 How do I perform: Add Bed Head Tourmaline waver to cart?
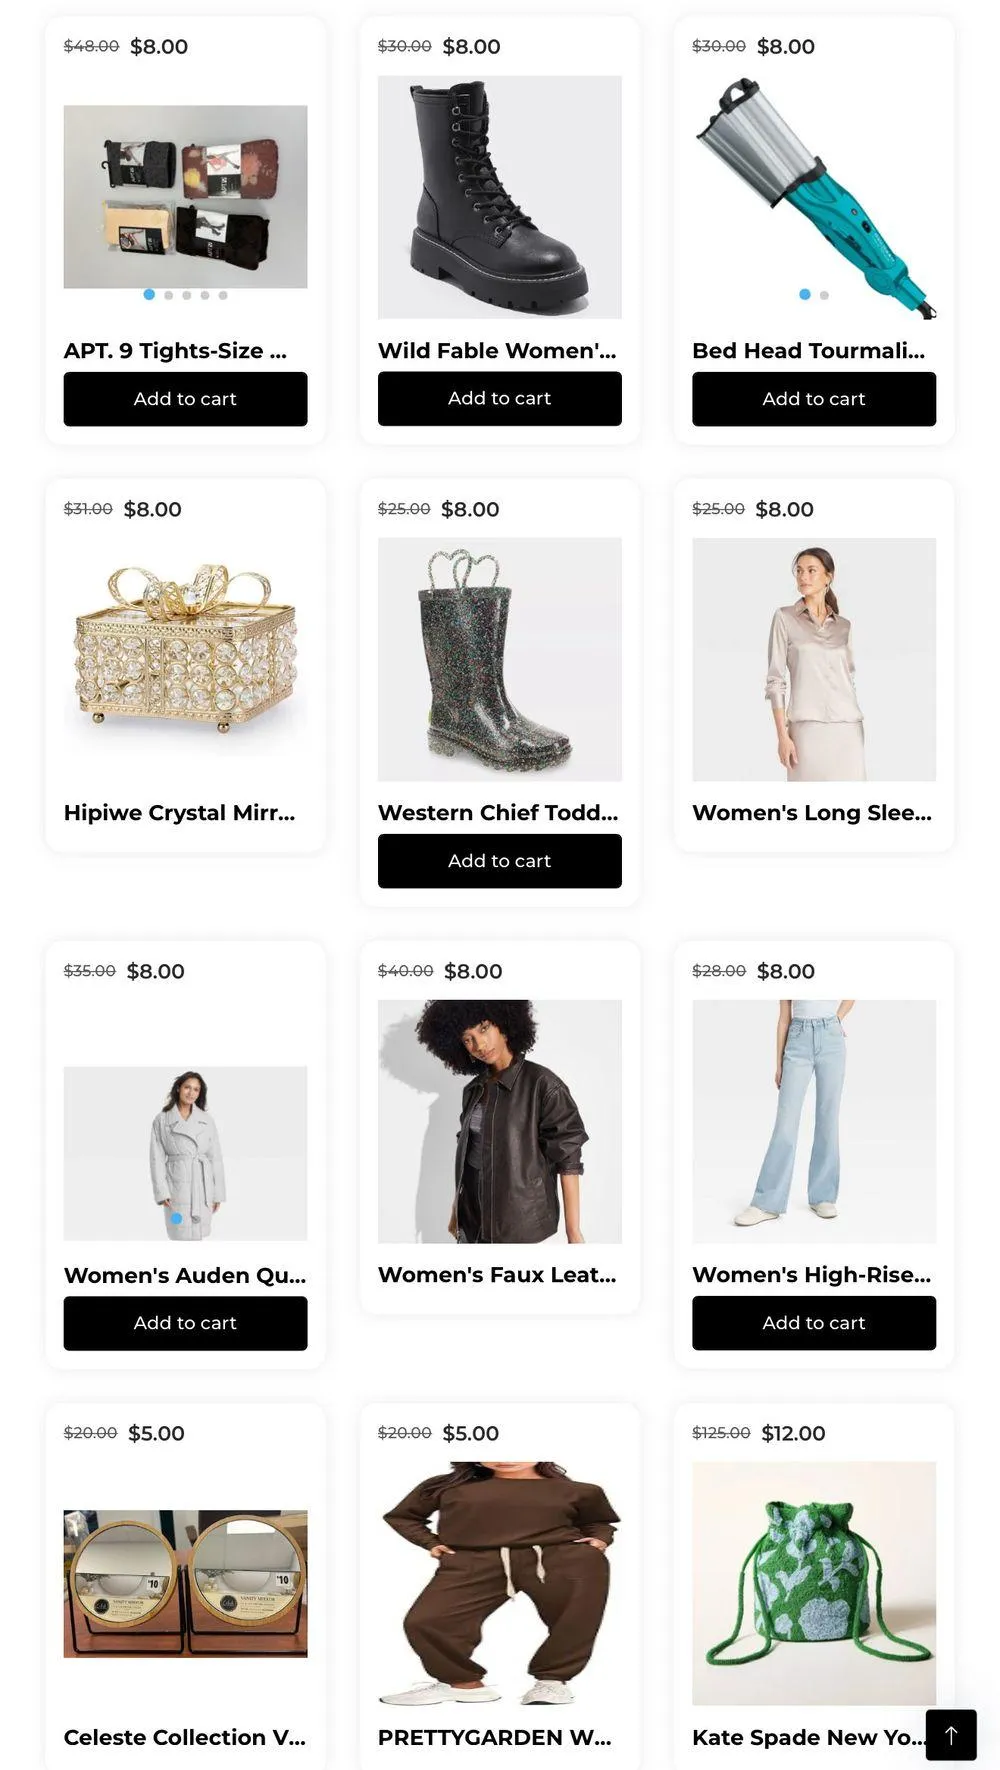814,399
